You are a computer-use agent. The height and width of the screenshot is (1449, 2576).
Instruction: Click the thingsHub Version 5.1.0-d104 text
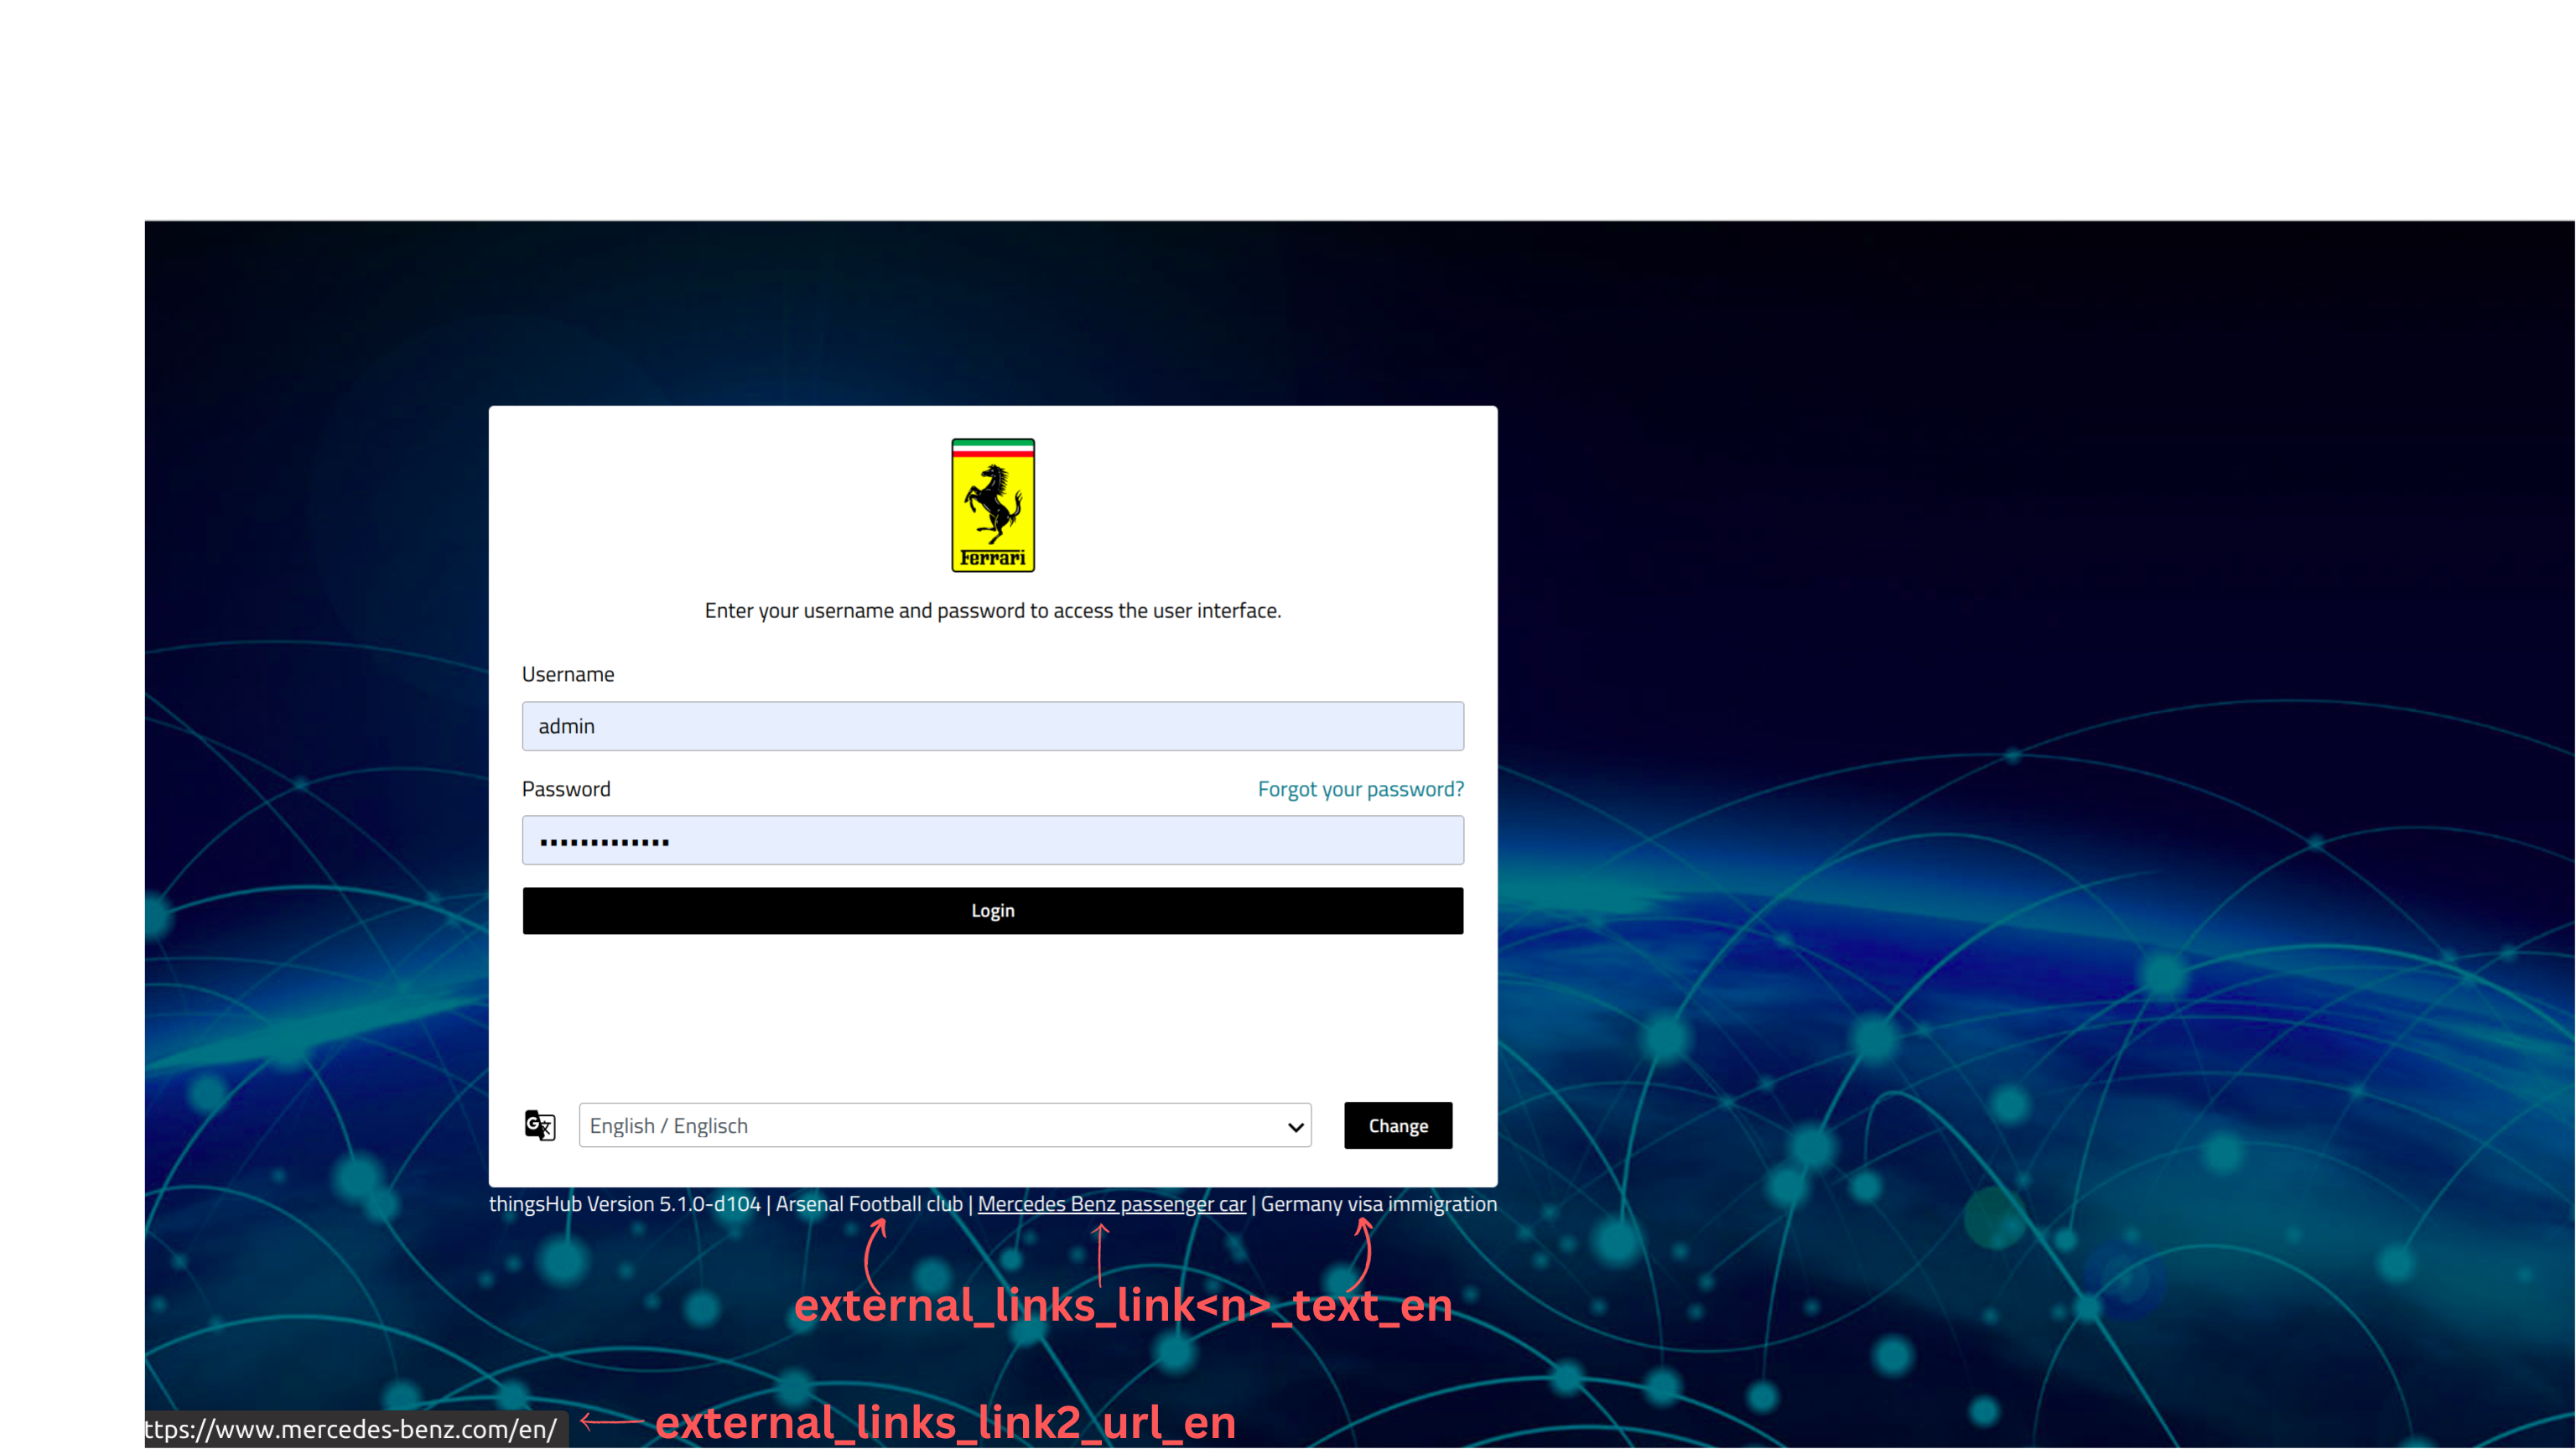pyautogui.click(x=624, y=1204)
